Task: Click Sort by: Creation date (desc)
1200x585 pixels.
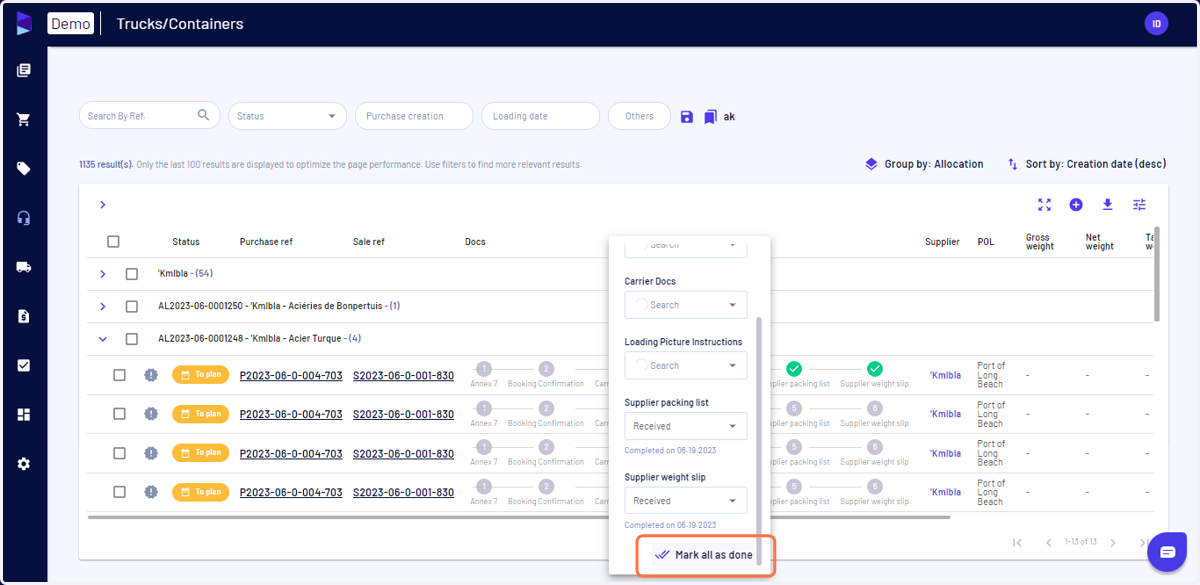Action: [x=1086, y=164]
